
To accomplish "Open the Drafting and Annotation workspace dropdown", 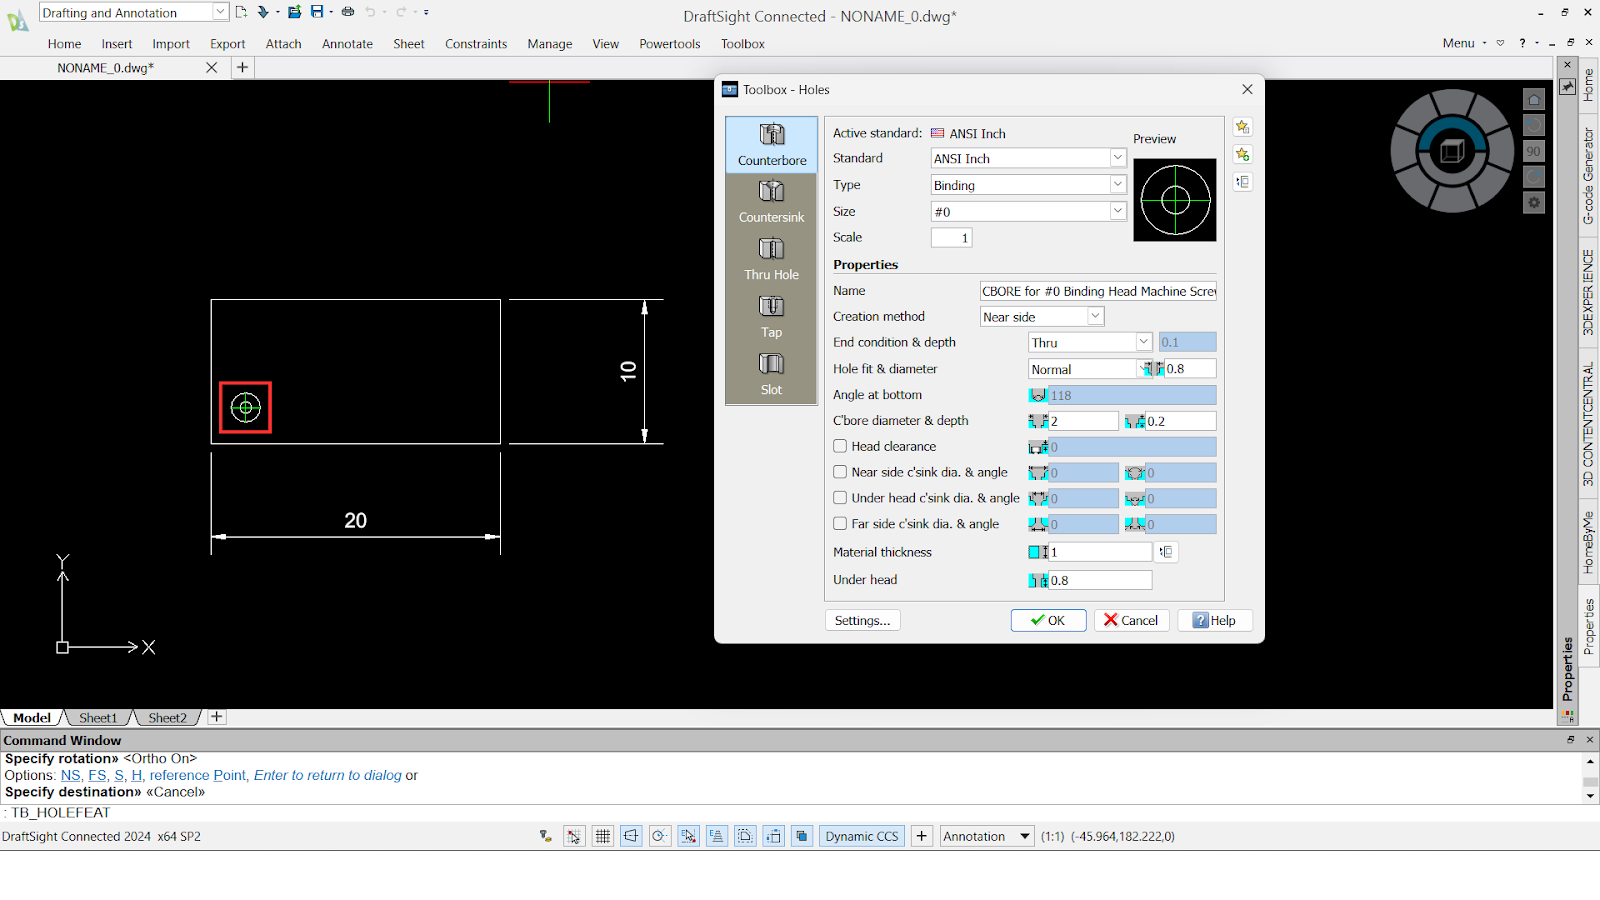I will [x=134, y=12].
